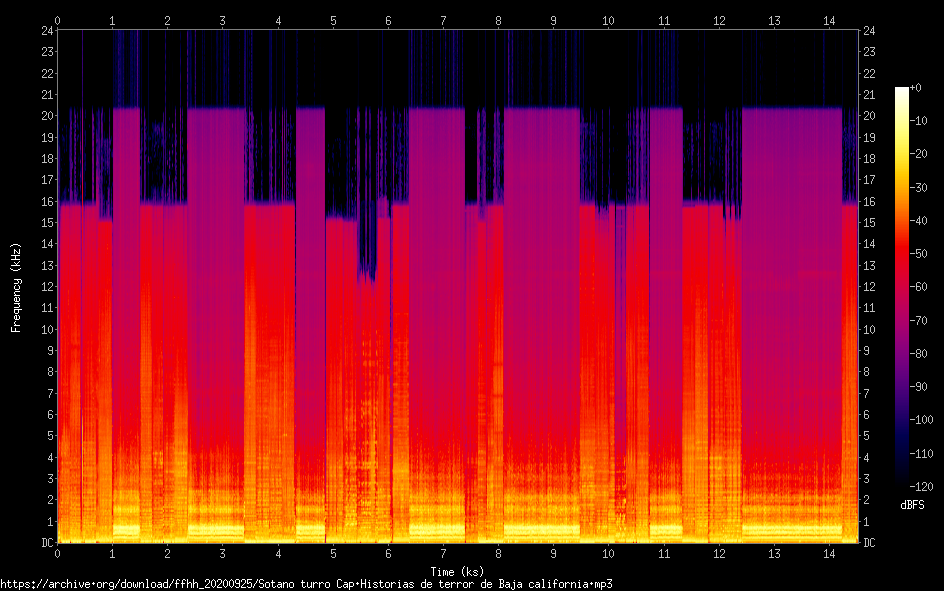
Task: Click the '-20' value on the color scale
Action: (x=918, y=154)
